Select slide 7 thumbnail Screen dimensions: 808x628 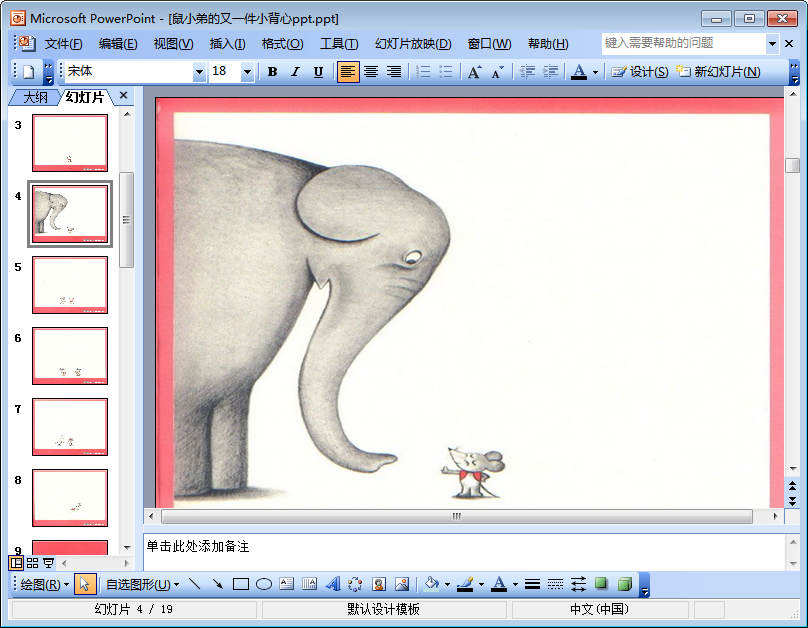click(x=70, y=427)
